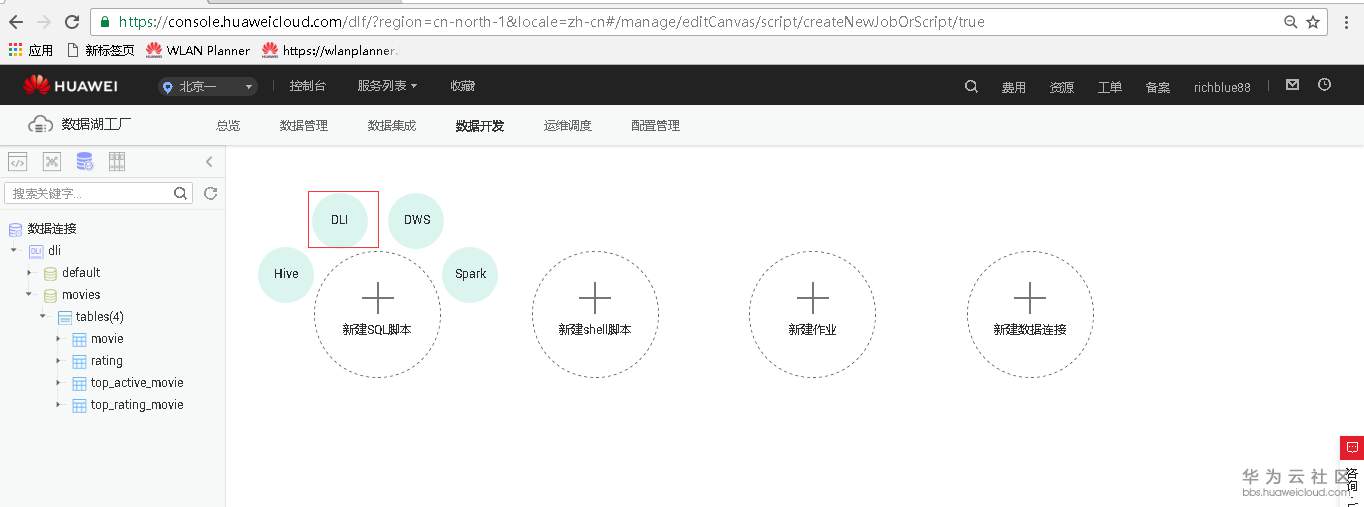Open the red 咨询 chat icon
The height and width of the screenshot is (507, 1364).
[1352, 448]
